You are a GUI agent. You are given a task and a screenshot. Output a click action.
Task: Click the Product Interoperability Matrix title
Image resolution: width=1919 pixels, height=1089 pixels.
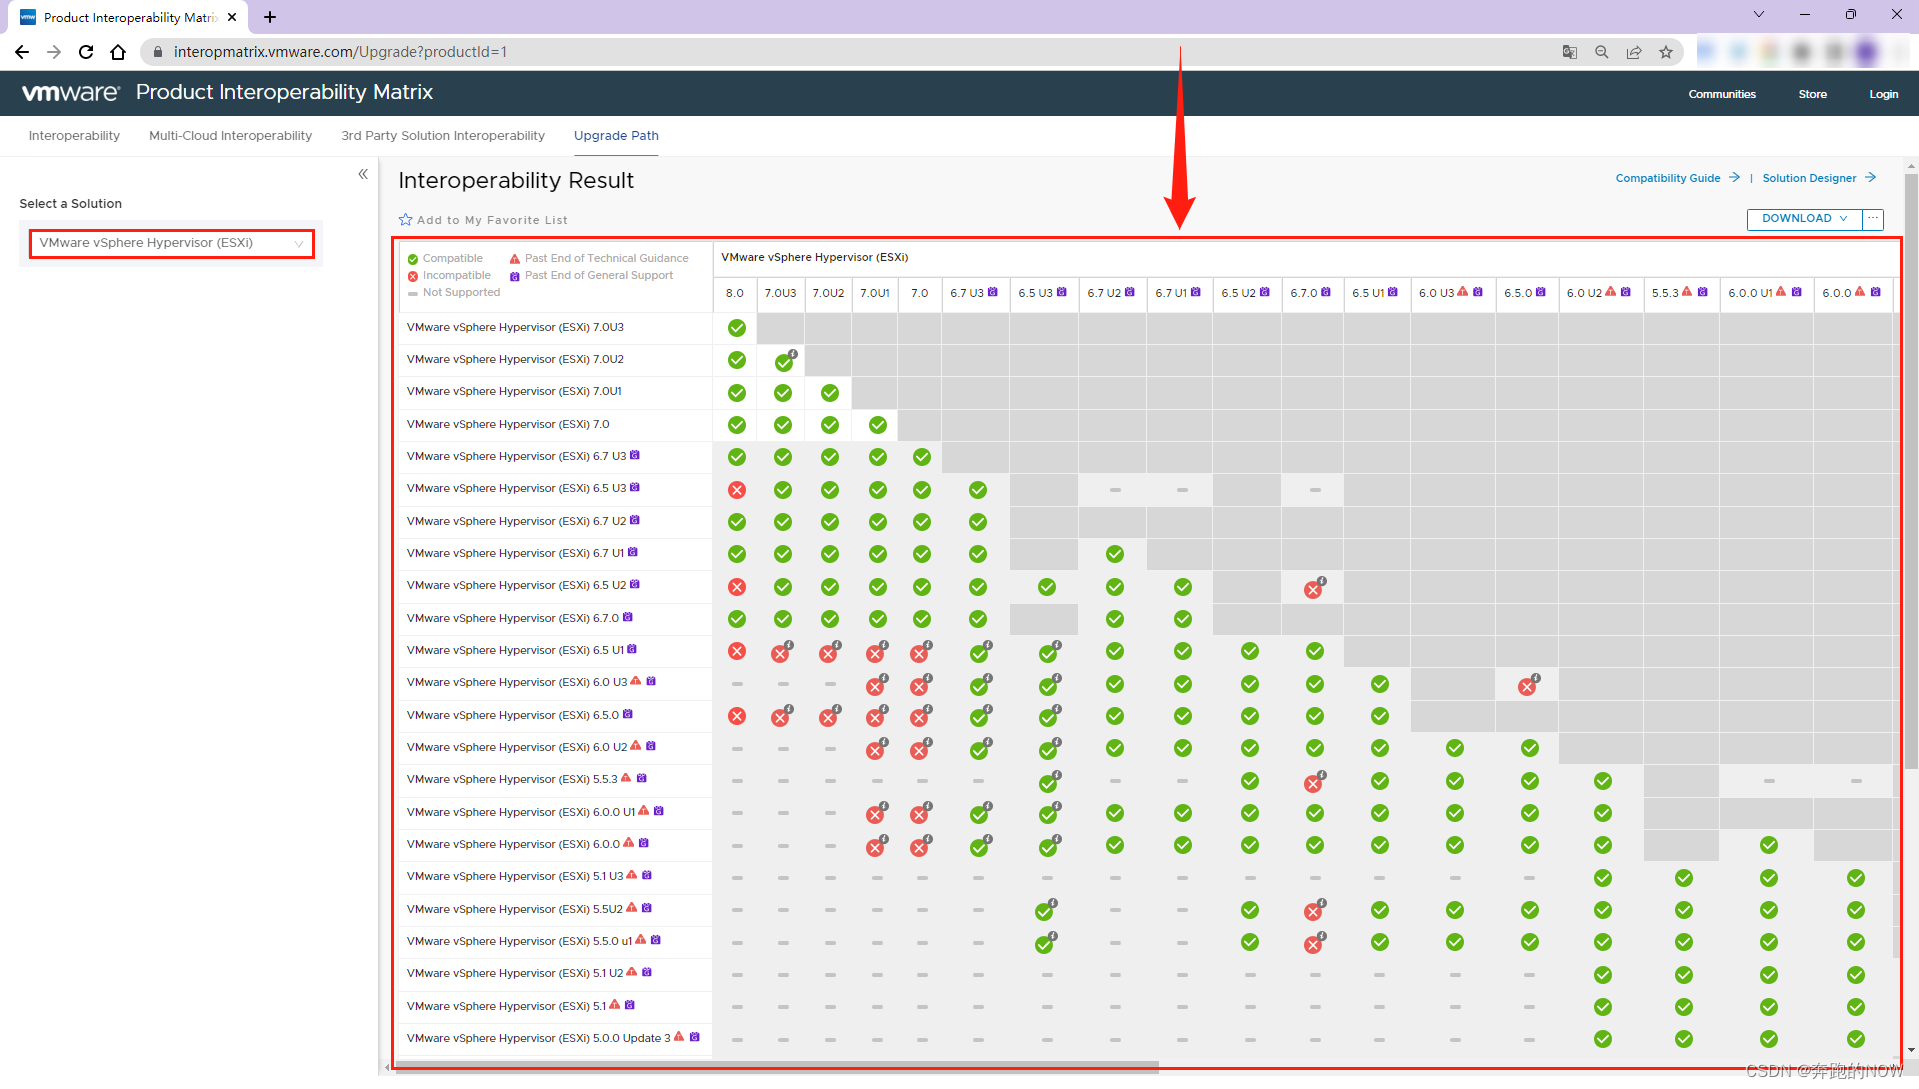coord(284,92)
